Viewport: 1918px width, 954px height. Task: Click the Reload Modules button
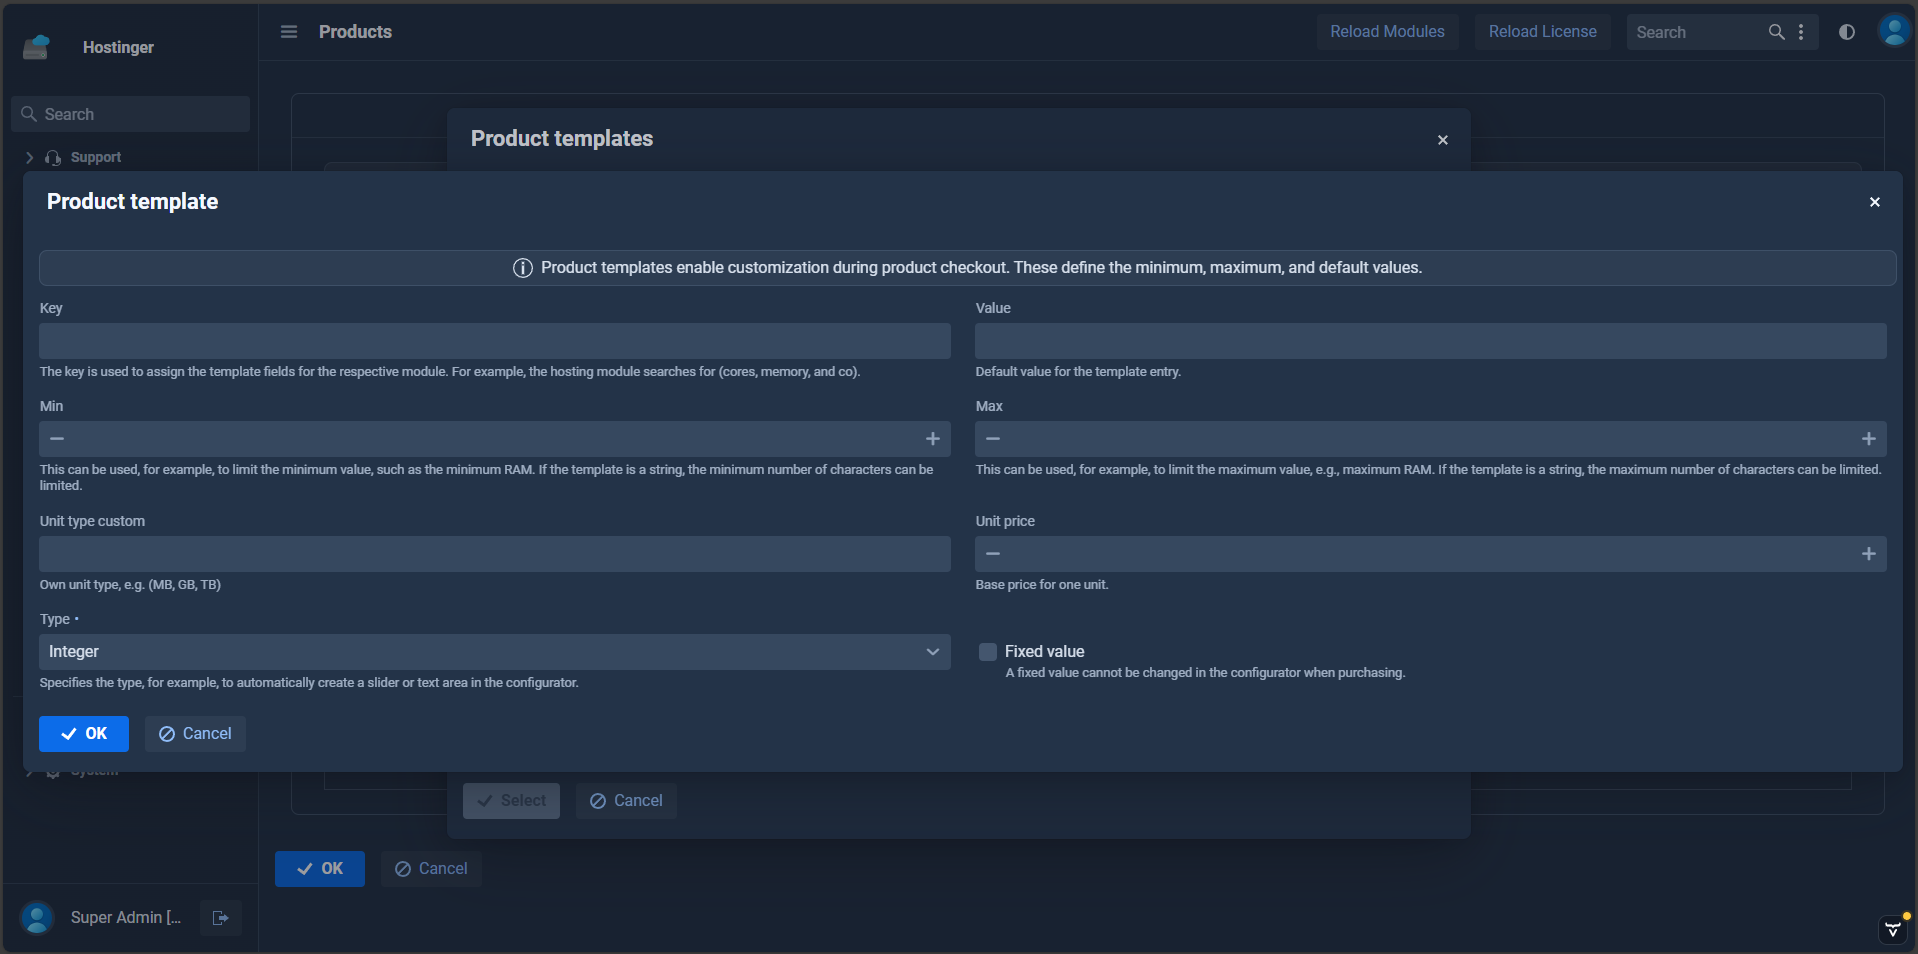(1387, 31)
